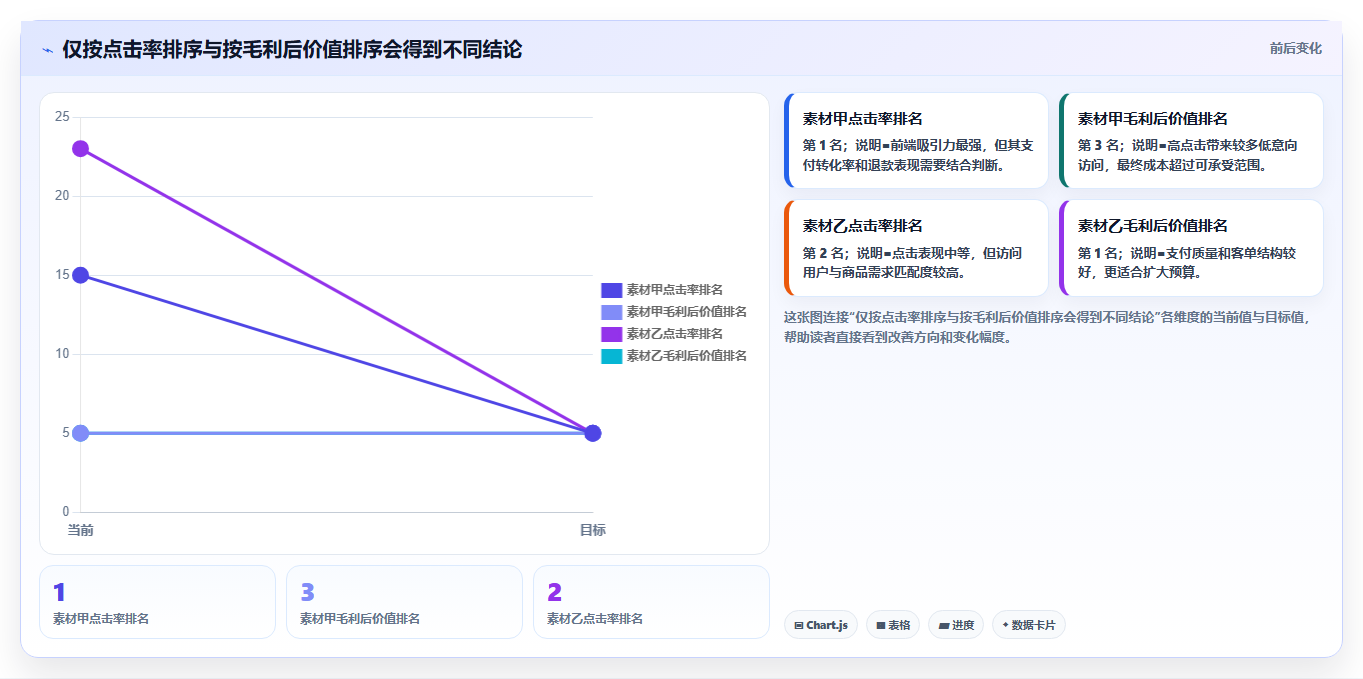The height and width of the screenshot is (679, 1363).
Task: Select the 表格 tag
Action: pos(893,625)
